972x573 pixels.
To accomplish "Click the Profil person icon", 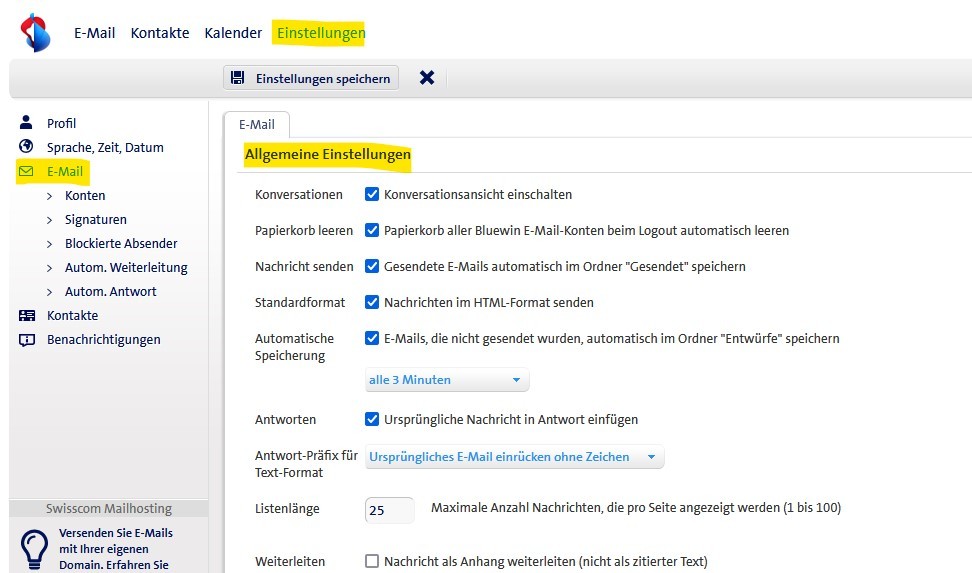I will [x=27, y=123].
